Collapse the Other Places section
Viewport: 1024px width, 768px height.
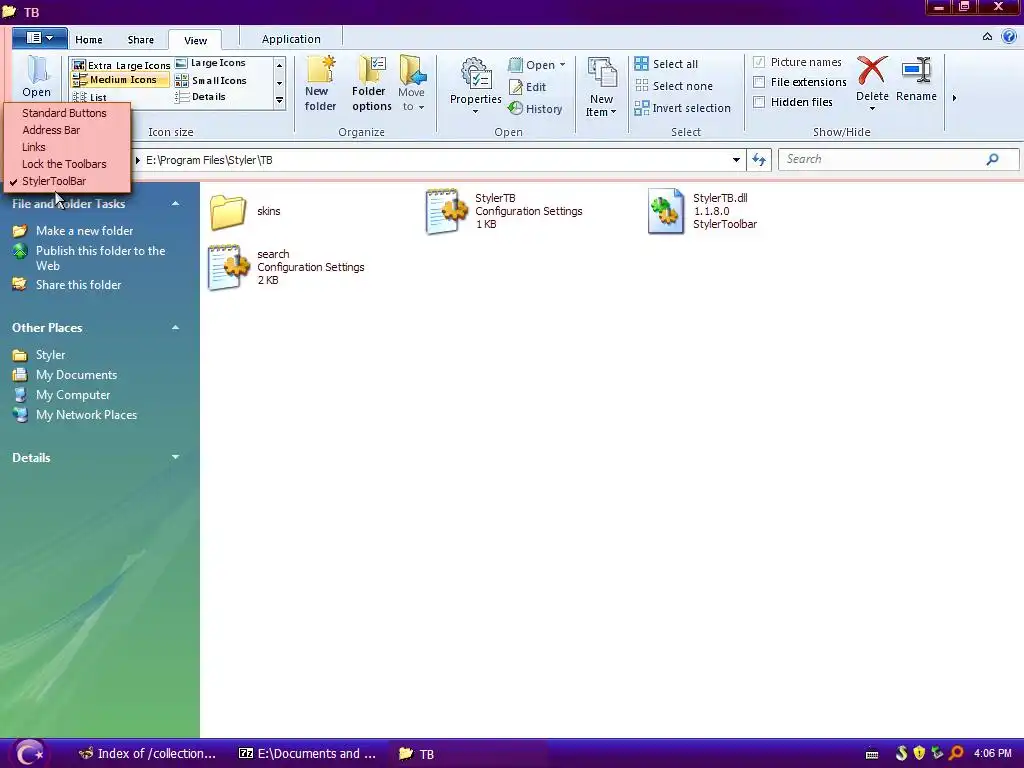[175, 328]
